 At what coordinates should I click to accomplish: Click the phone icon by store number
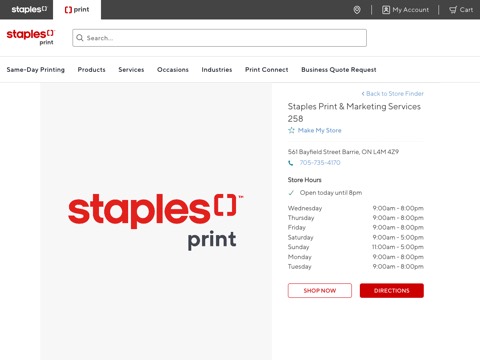(291, 163)
